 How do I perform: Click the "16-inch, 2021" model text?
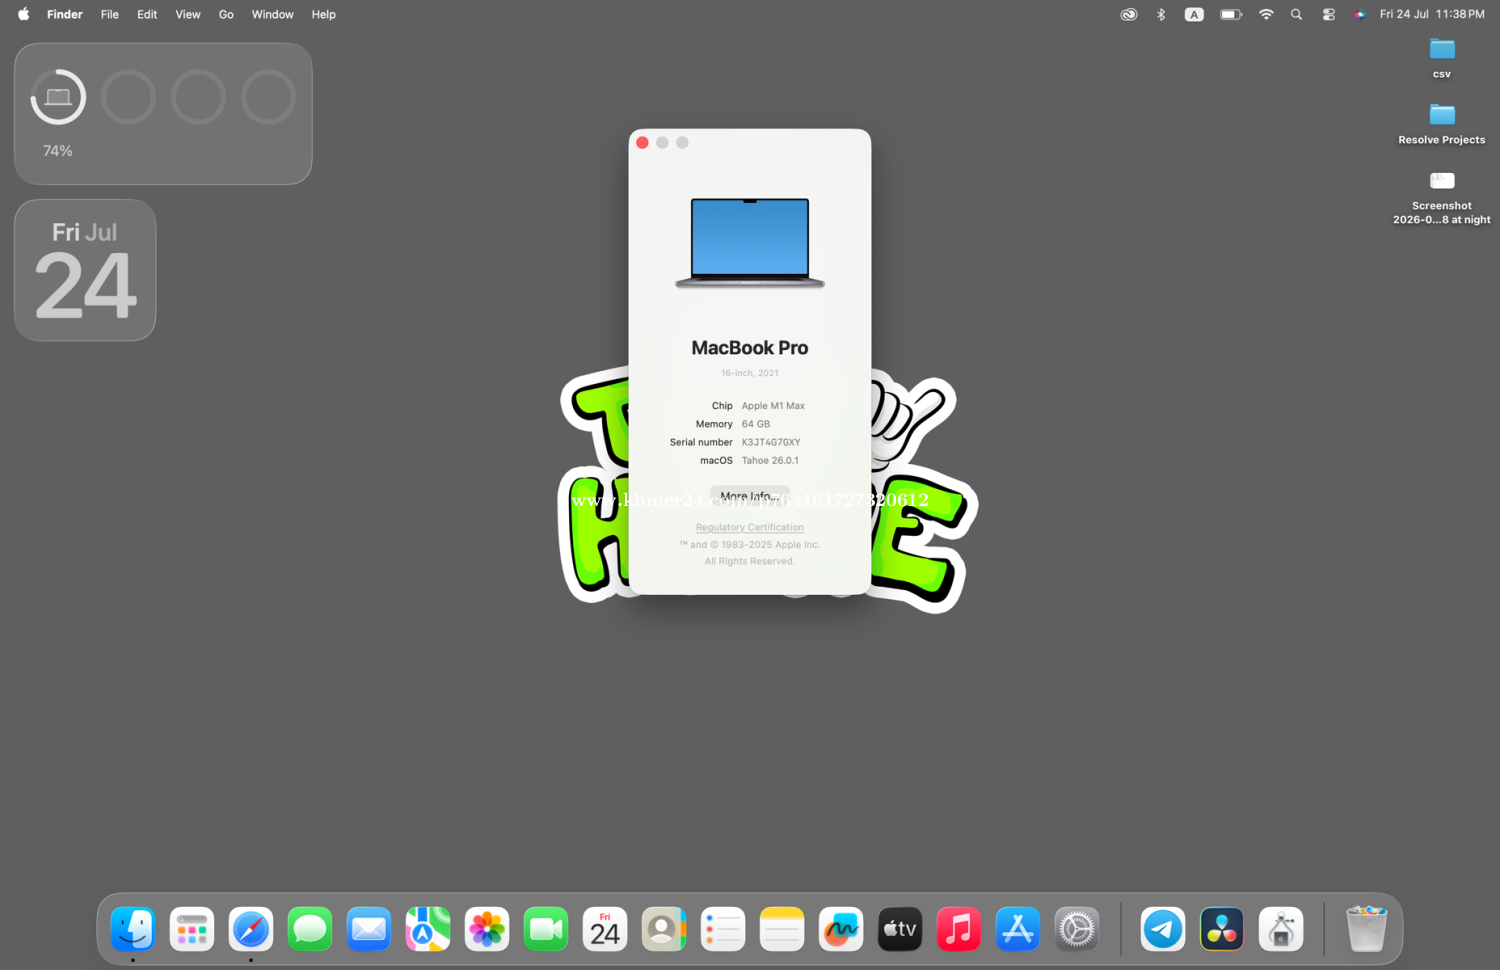click(750, 373)
